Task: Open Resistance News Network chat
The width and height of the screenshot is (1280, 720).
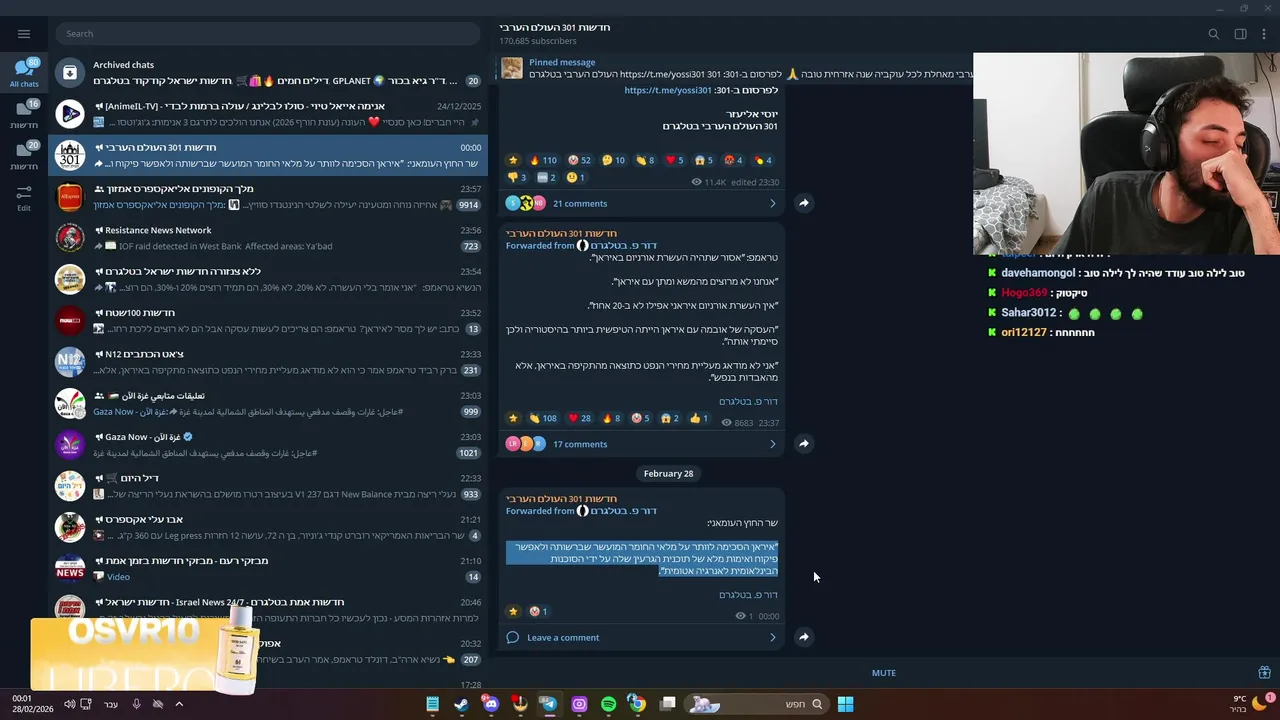Action: [x=268, y=238]
